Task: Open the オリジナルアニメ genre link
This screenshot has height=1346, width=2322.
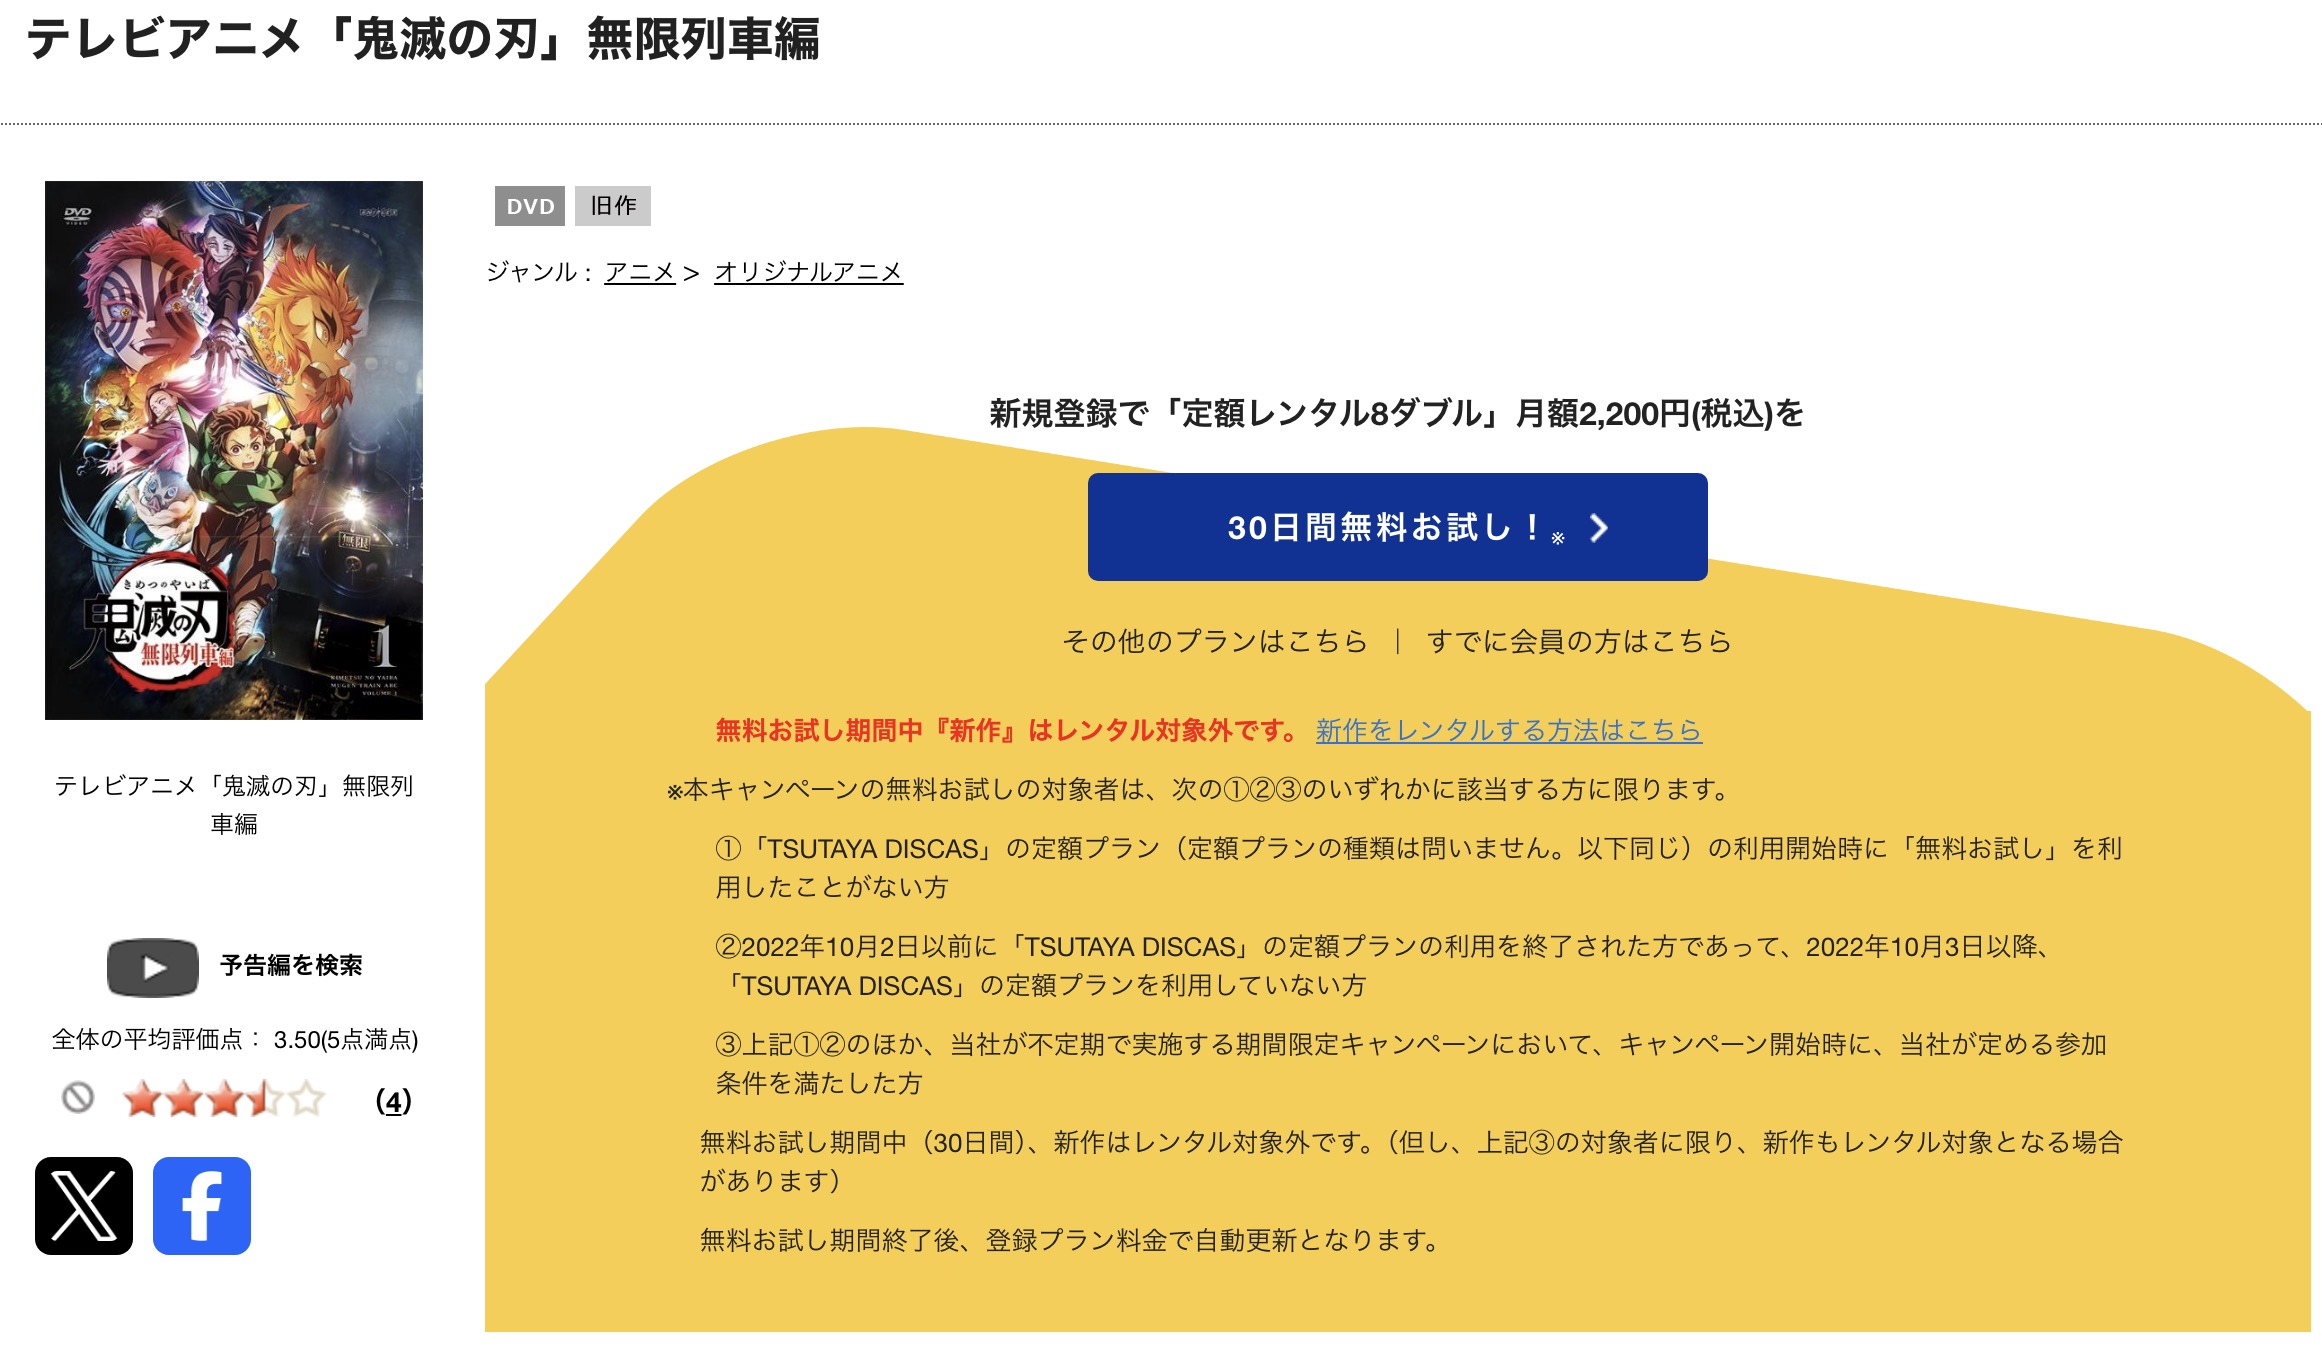Action: pyautogui.click(x=808, y=272)
